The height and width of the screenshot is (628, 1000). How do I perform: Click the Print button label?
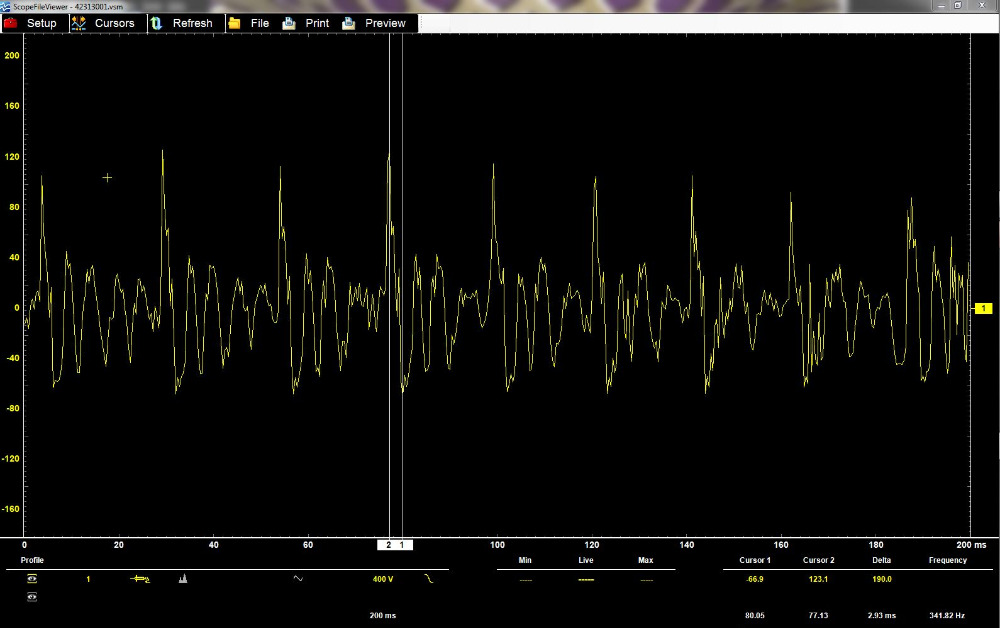317,23
